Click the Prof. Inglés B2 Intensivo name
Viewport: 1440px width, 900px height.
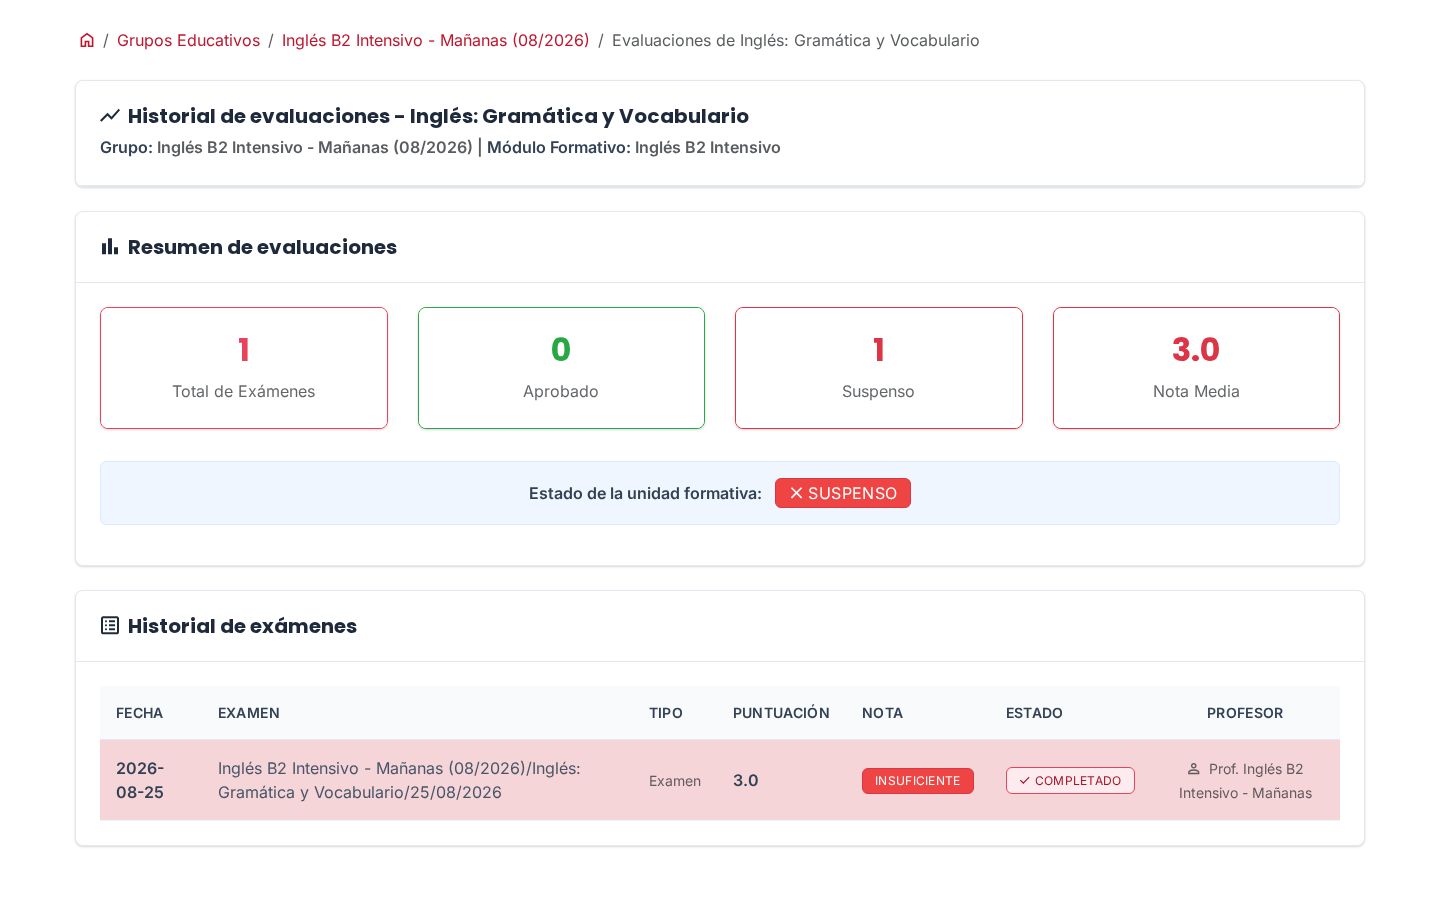(1246, 781)
